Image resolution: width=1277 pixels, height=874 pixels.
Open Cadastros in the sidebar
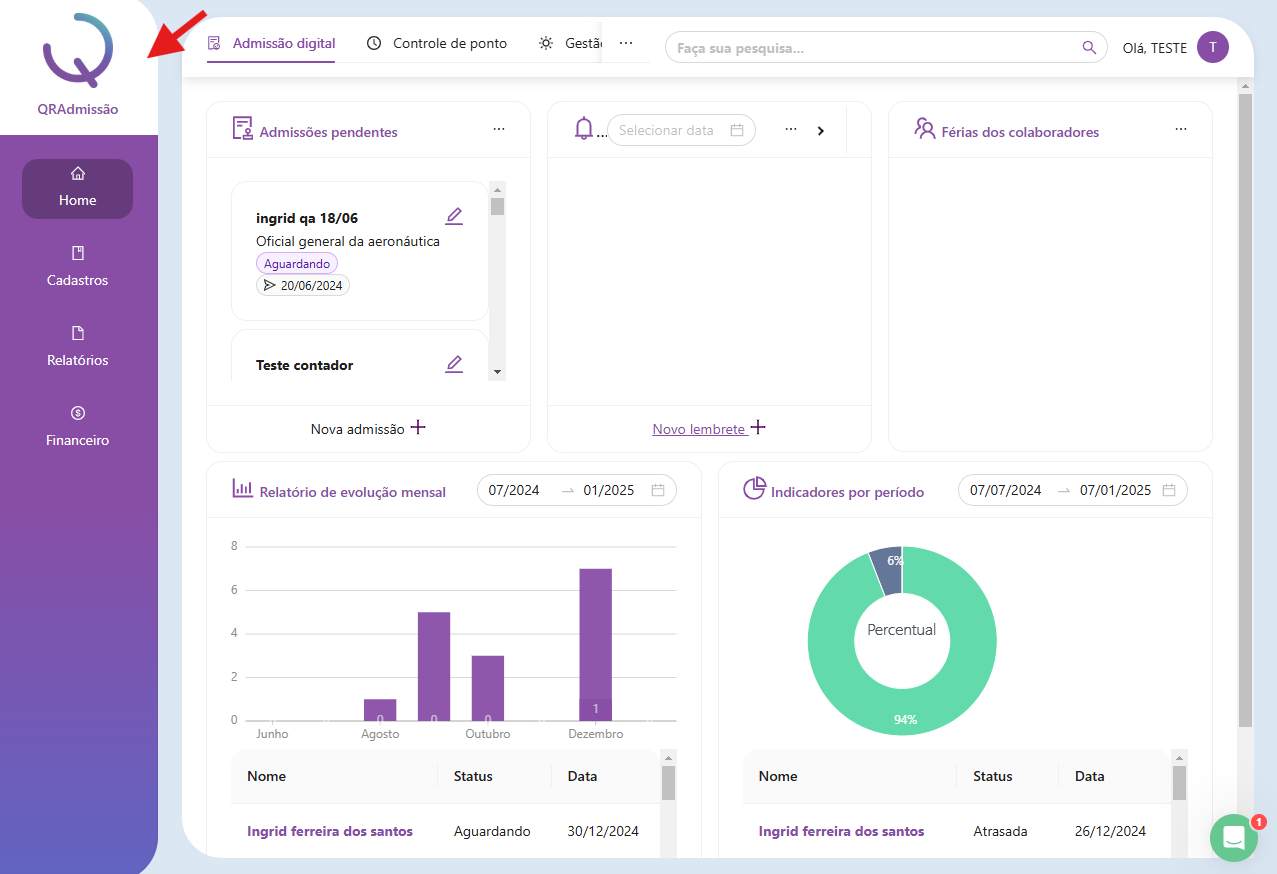77,267
